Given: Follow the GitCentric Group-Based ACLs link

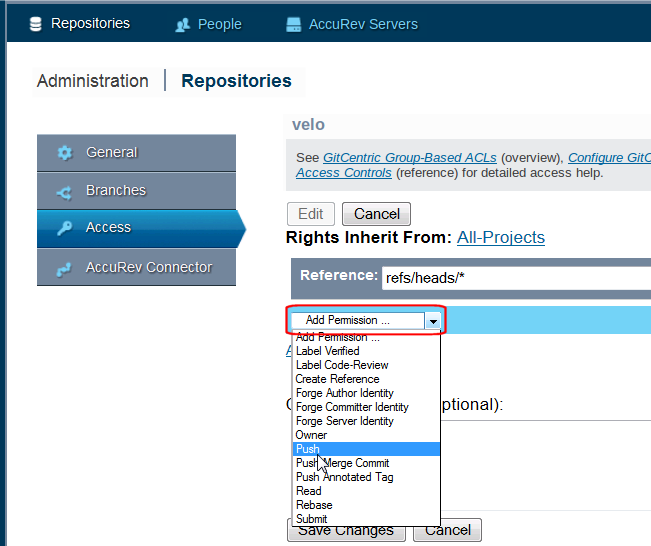Looking at the screenshot, I should (409, 158).
